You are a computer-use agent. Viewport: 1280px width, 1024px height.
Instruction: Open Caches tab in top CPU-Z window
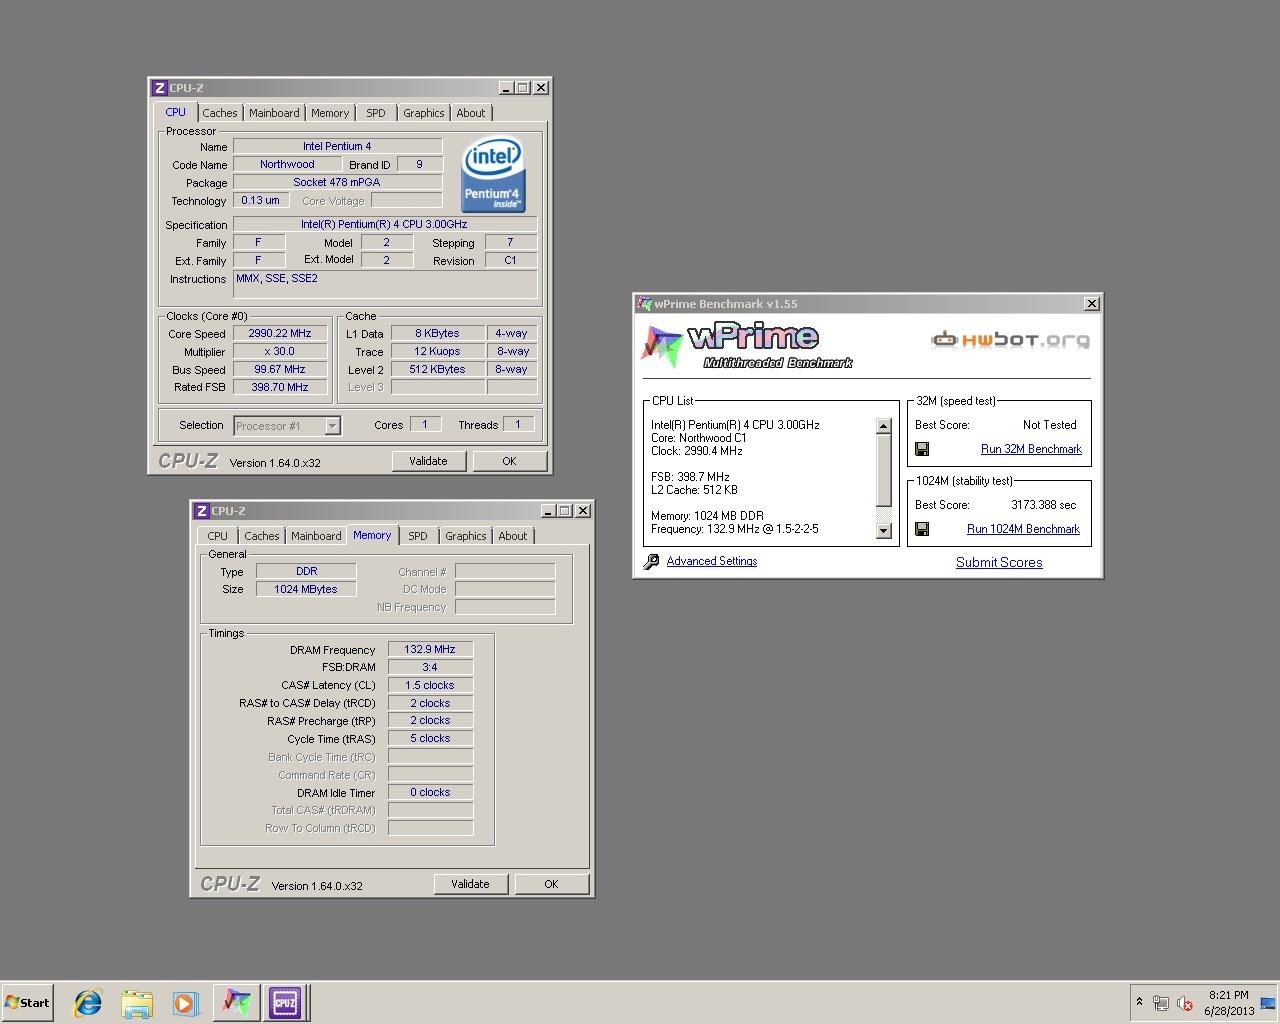tap(220, 113)
